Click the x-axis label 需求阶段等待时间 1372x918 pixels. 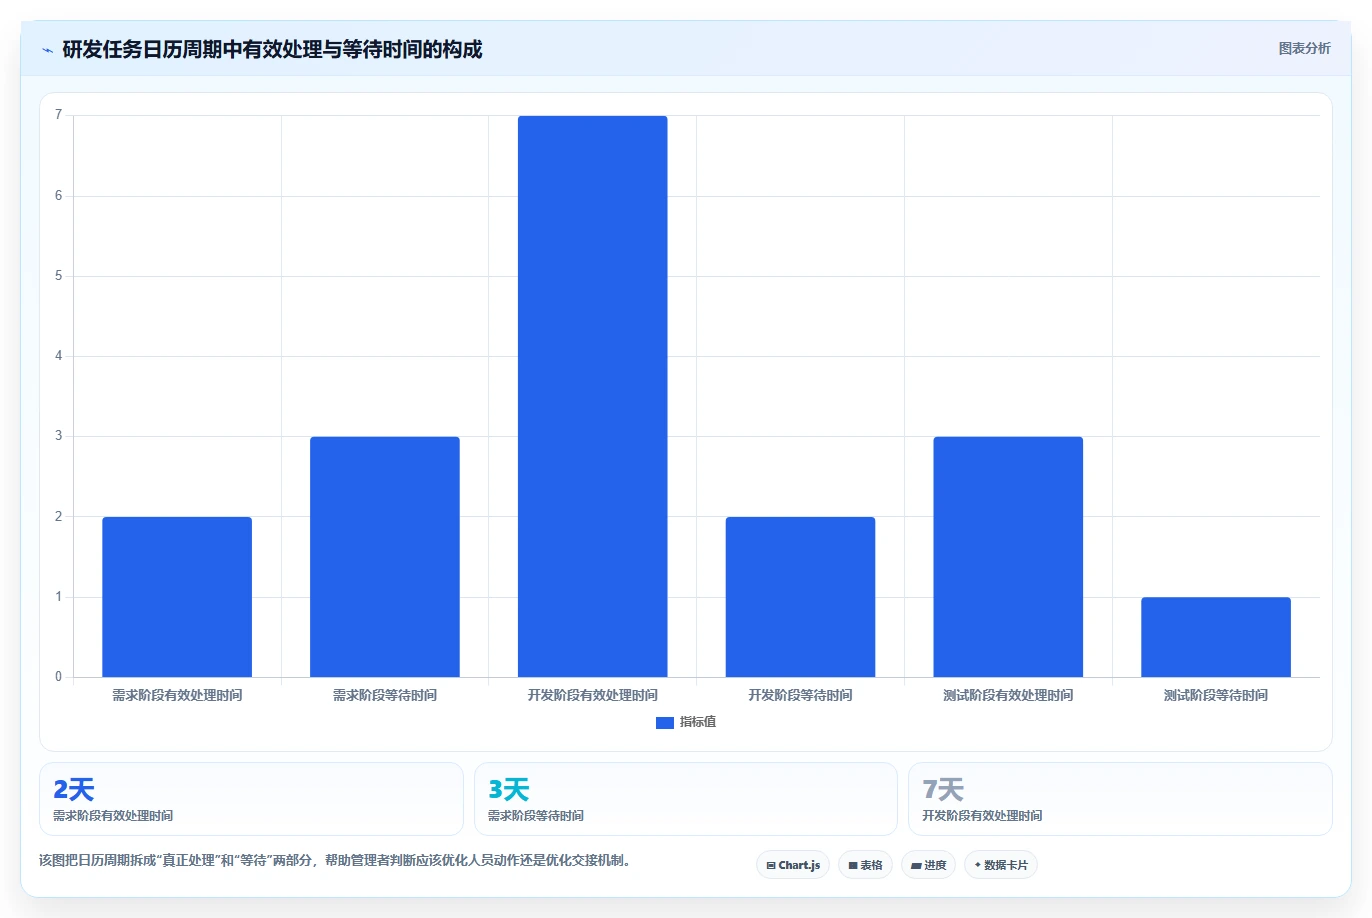[x=385, y=695]
